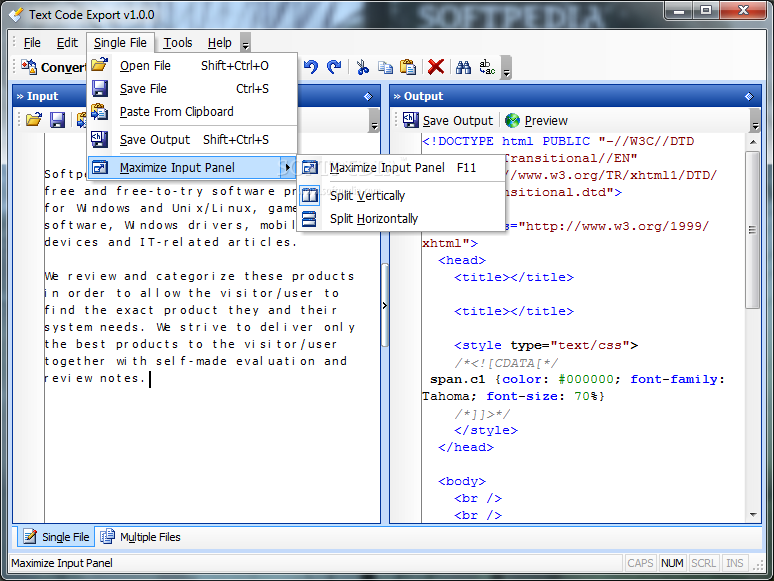Choose Split Horizontally in submenu
Viewport: 774px width, 581px height.
click(x=402, y=219)
